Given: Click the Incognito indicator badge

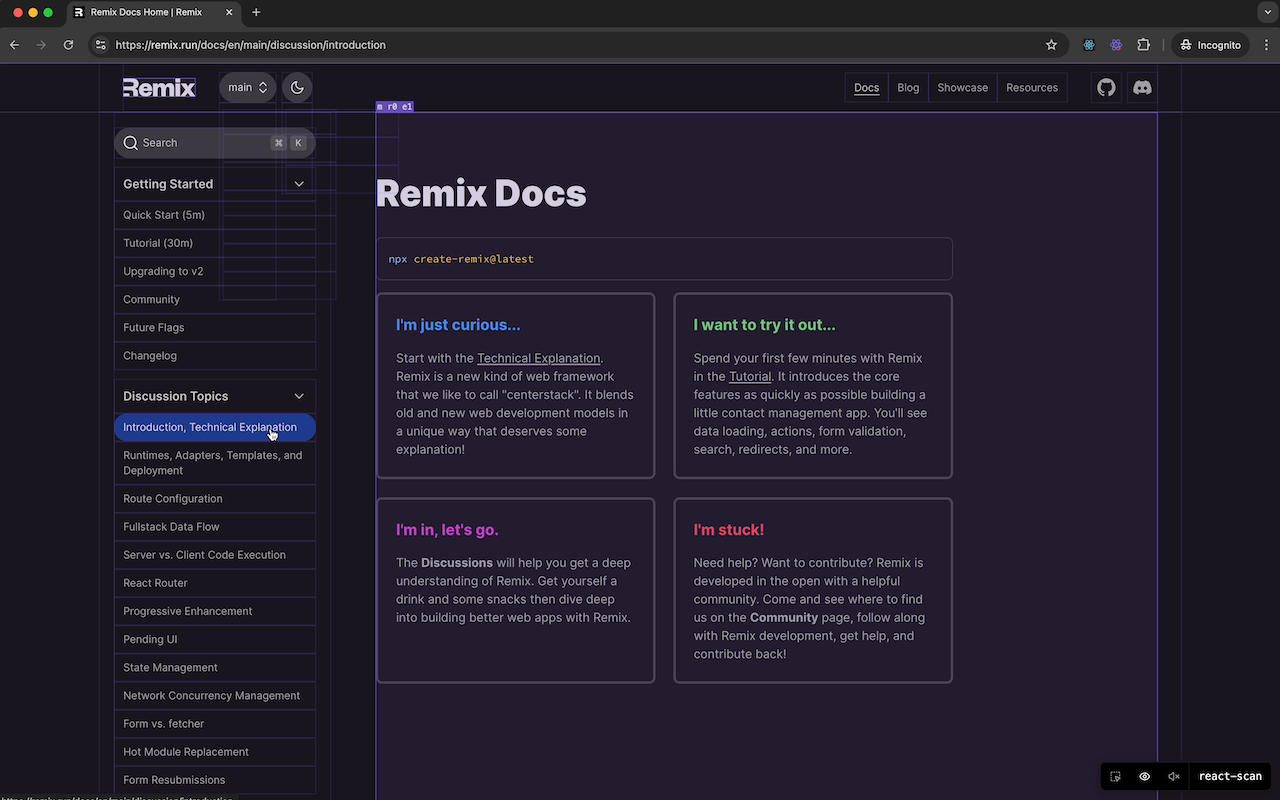Looking at the screenshot, I should click(x=1210, y=45).
